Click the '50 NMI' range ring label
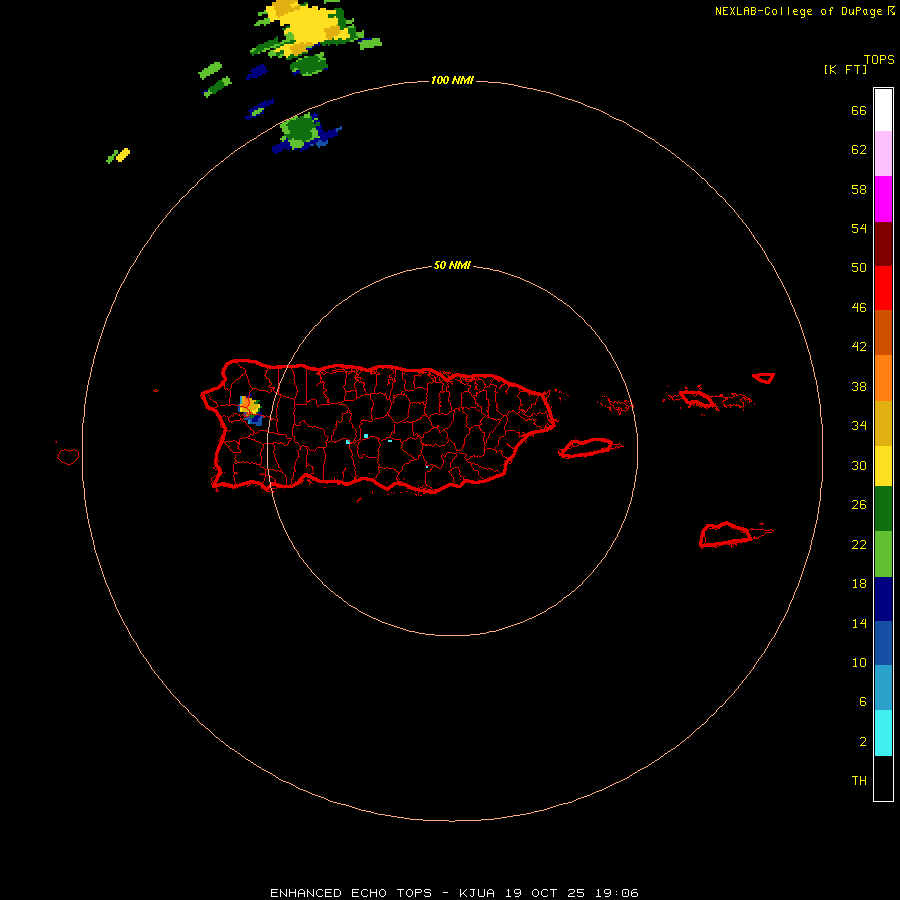Viewport: 900px width, 900px height. (452, 265)
